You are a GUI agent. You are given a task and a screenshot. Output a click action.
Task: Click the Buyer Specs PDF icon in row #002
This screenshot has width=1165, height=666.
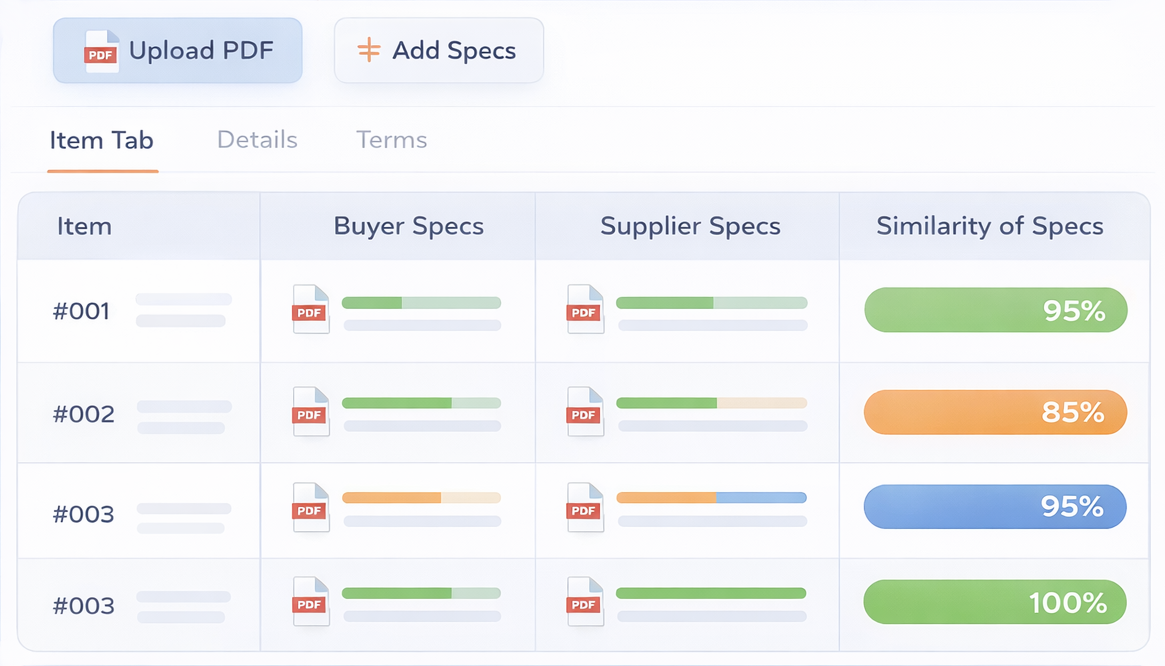310,412
